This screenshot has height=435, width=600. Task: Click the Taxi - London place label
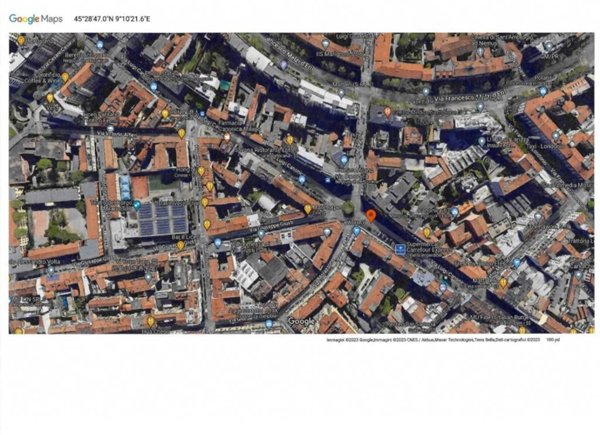tap(543, 146)
